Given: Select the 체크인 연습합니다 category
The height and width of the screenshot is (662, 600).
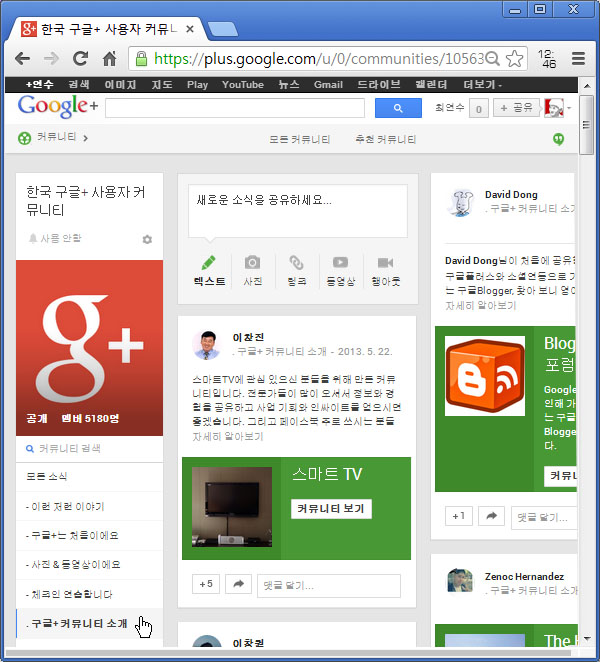Looking at the screenshot, I should (x=90, y=594).
